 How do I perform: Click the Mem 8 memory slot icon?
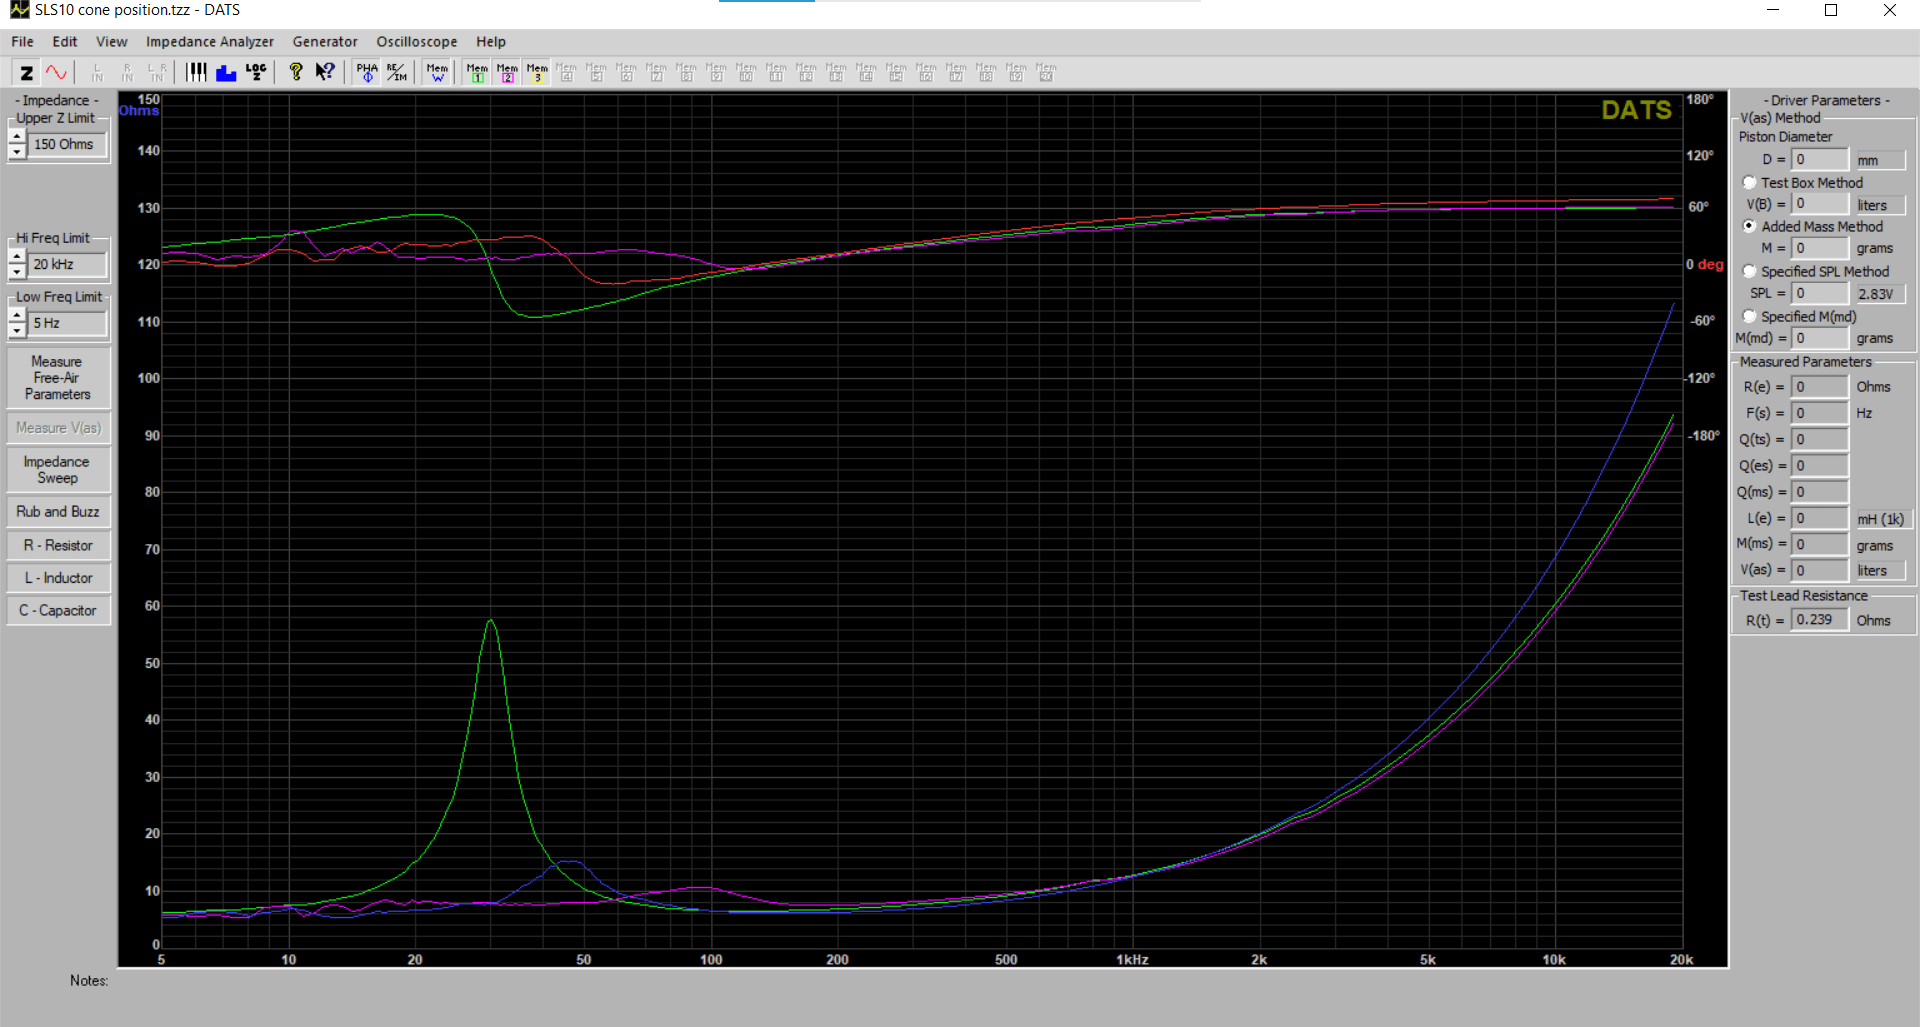(x=686, y=72)
